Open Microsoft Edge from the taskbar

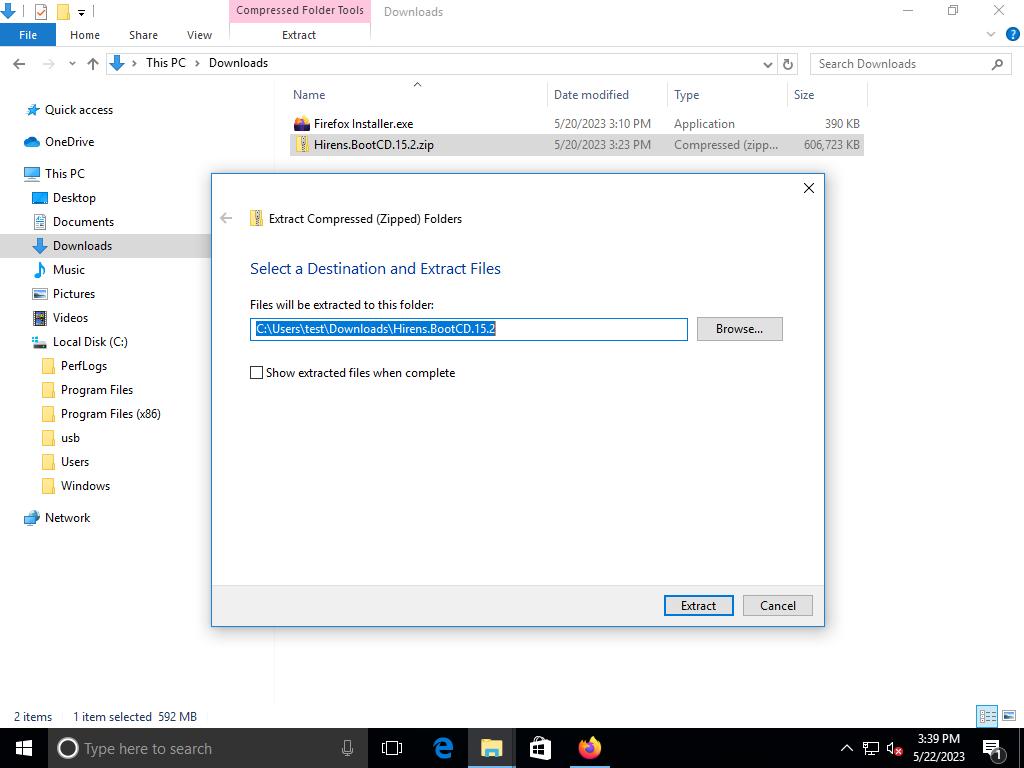click(x=443, y=748)
